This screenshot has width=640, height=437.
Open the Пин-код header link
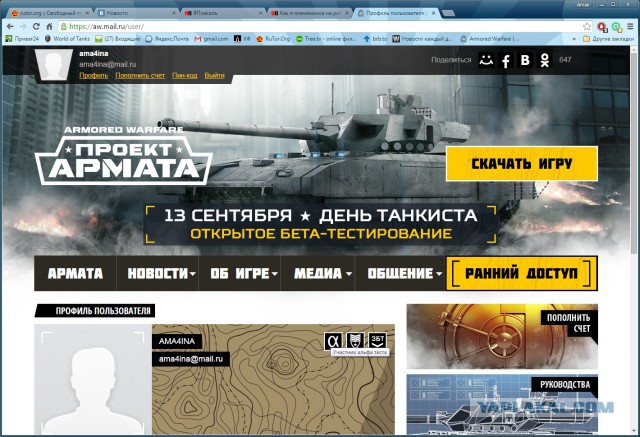click(184, 75)
